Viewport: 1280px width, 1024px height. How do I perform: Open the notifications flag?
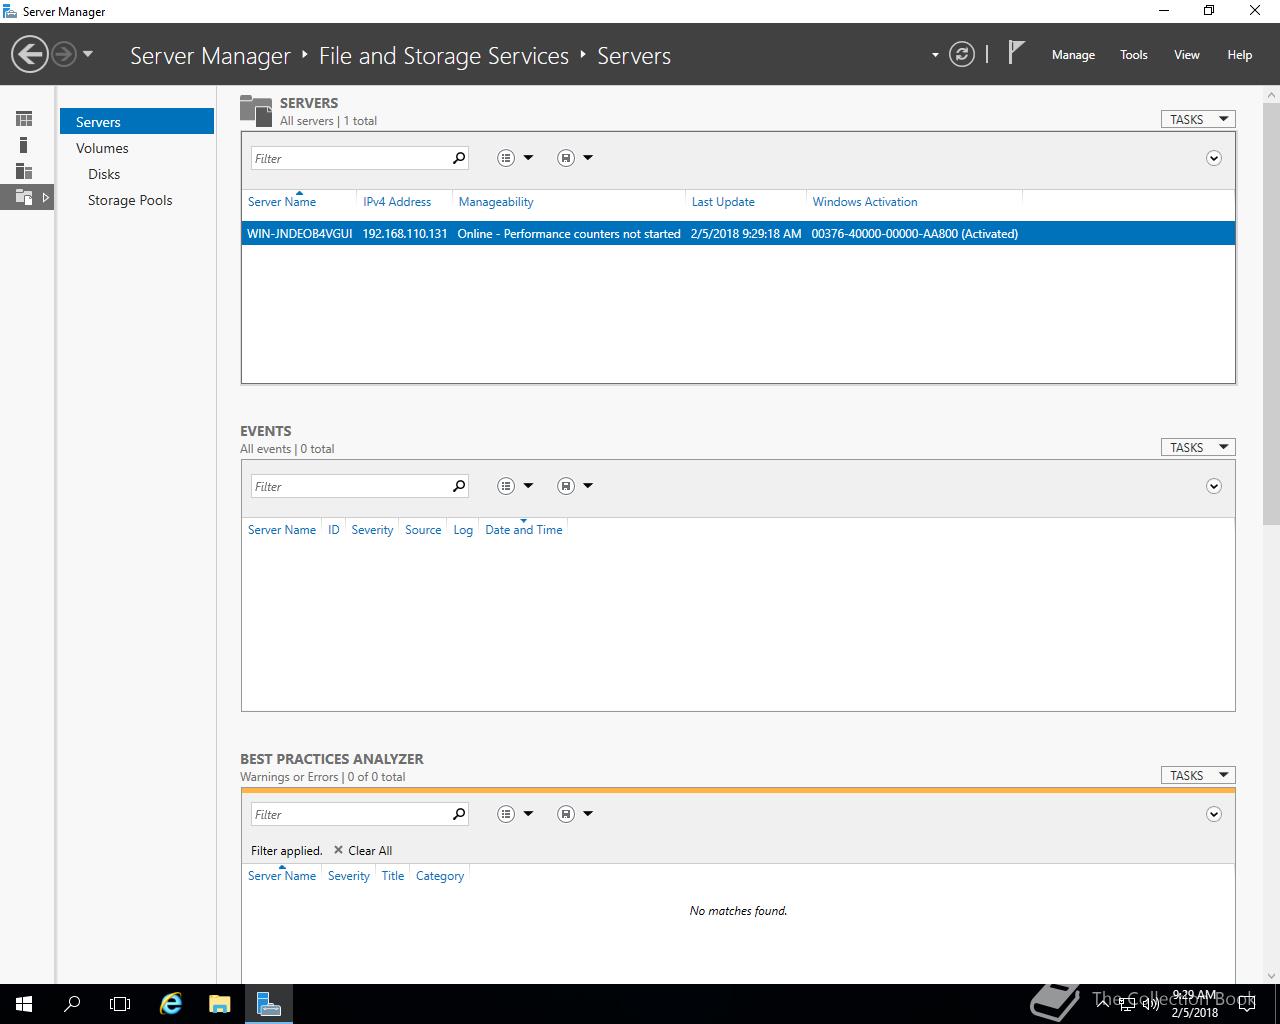[x=1016, y=53]
